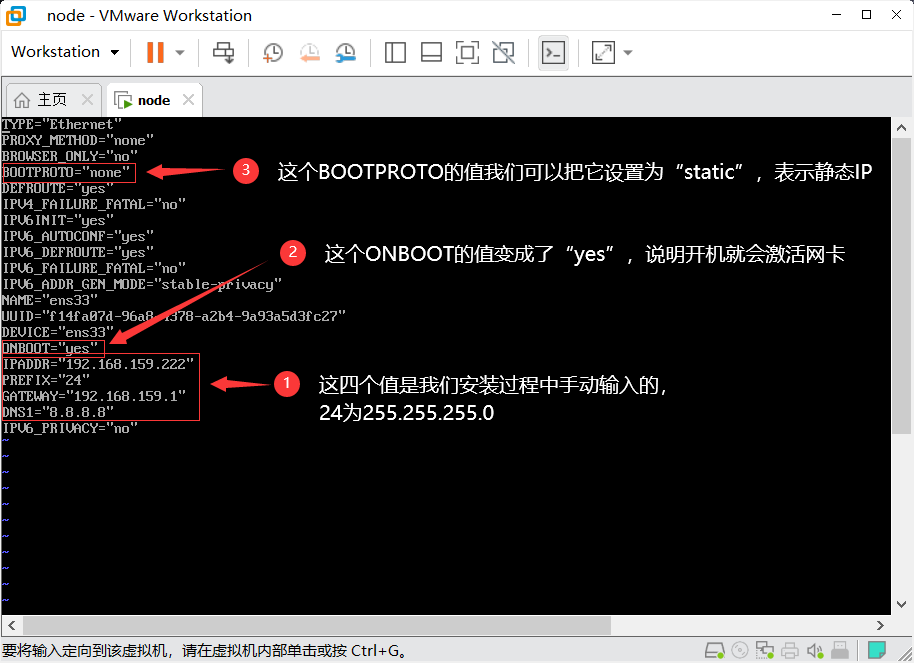Screen dimensions: 914x663
Task: Toggle the console view button
Action: 553,52
